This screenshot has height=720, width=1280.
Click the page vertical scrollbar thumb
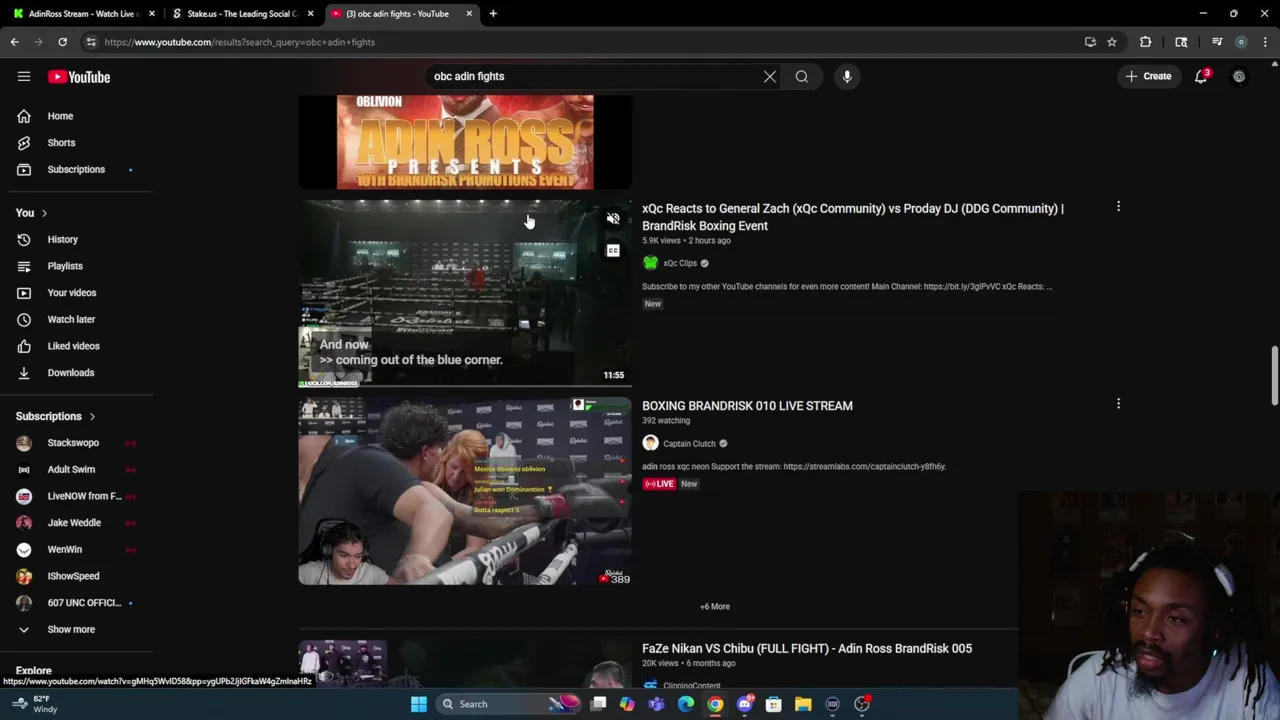[x=1274, y=377]
